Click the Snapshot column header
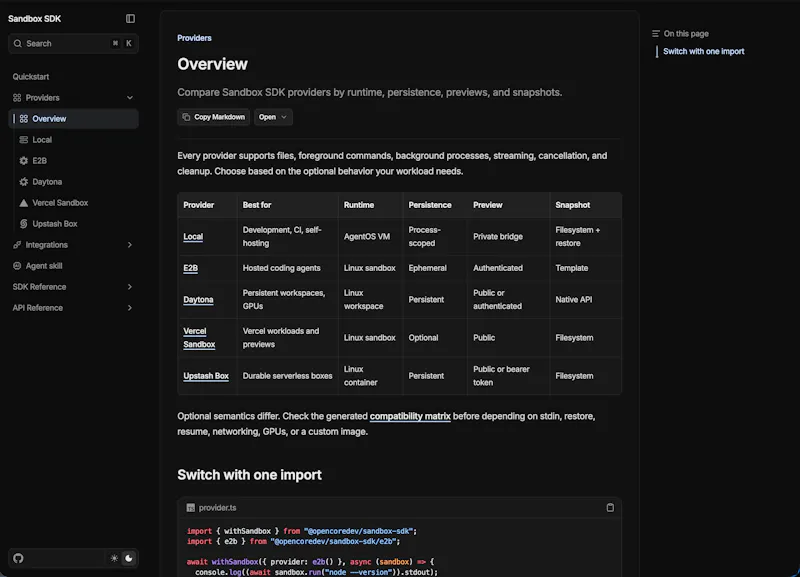This screenshot has height=577, width=800. coord(572,205)
